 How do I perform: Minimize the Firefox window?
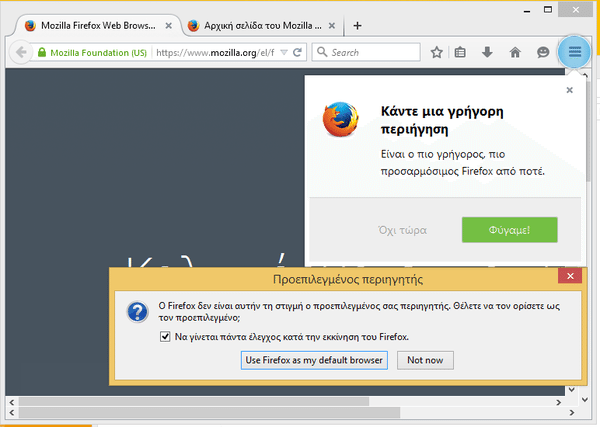coord(527,10)
